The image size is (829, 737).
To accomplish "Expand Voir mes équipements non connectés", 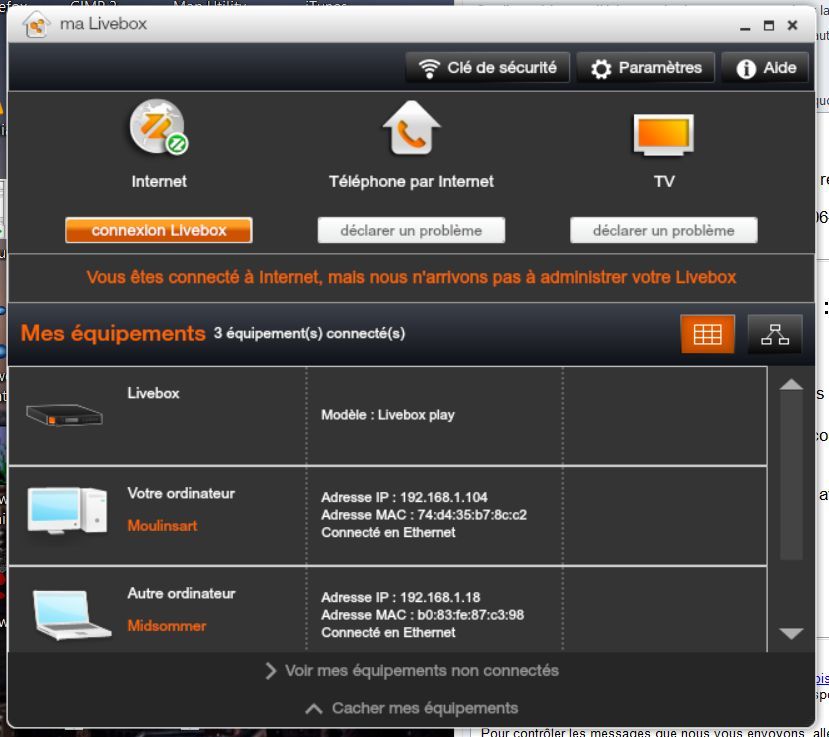I will click(x=411, y=670).
